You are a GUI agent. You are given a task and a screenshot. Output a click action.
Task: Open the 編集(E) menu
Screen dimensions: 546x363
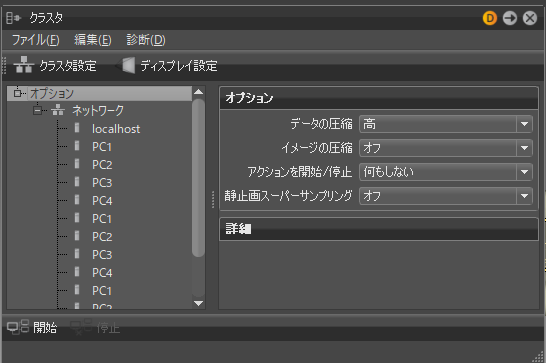coord(93,40)
